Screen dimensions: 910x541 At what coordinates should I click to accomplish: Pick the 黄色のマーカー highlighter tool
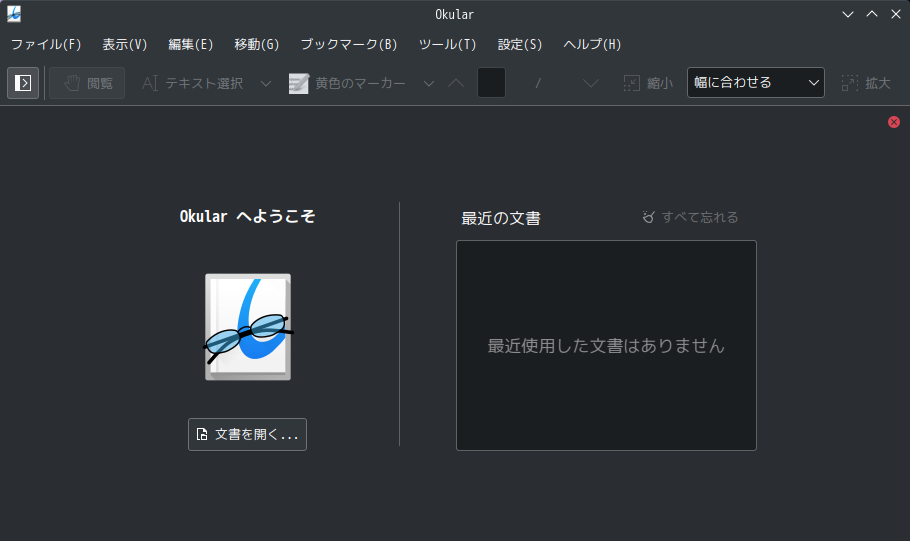pyautogui.click(x=347, y=83)
